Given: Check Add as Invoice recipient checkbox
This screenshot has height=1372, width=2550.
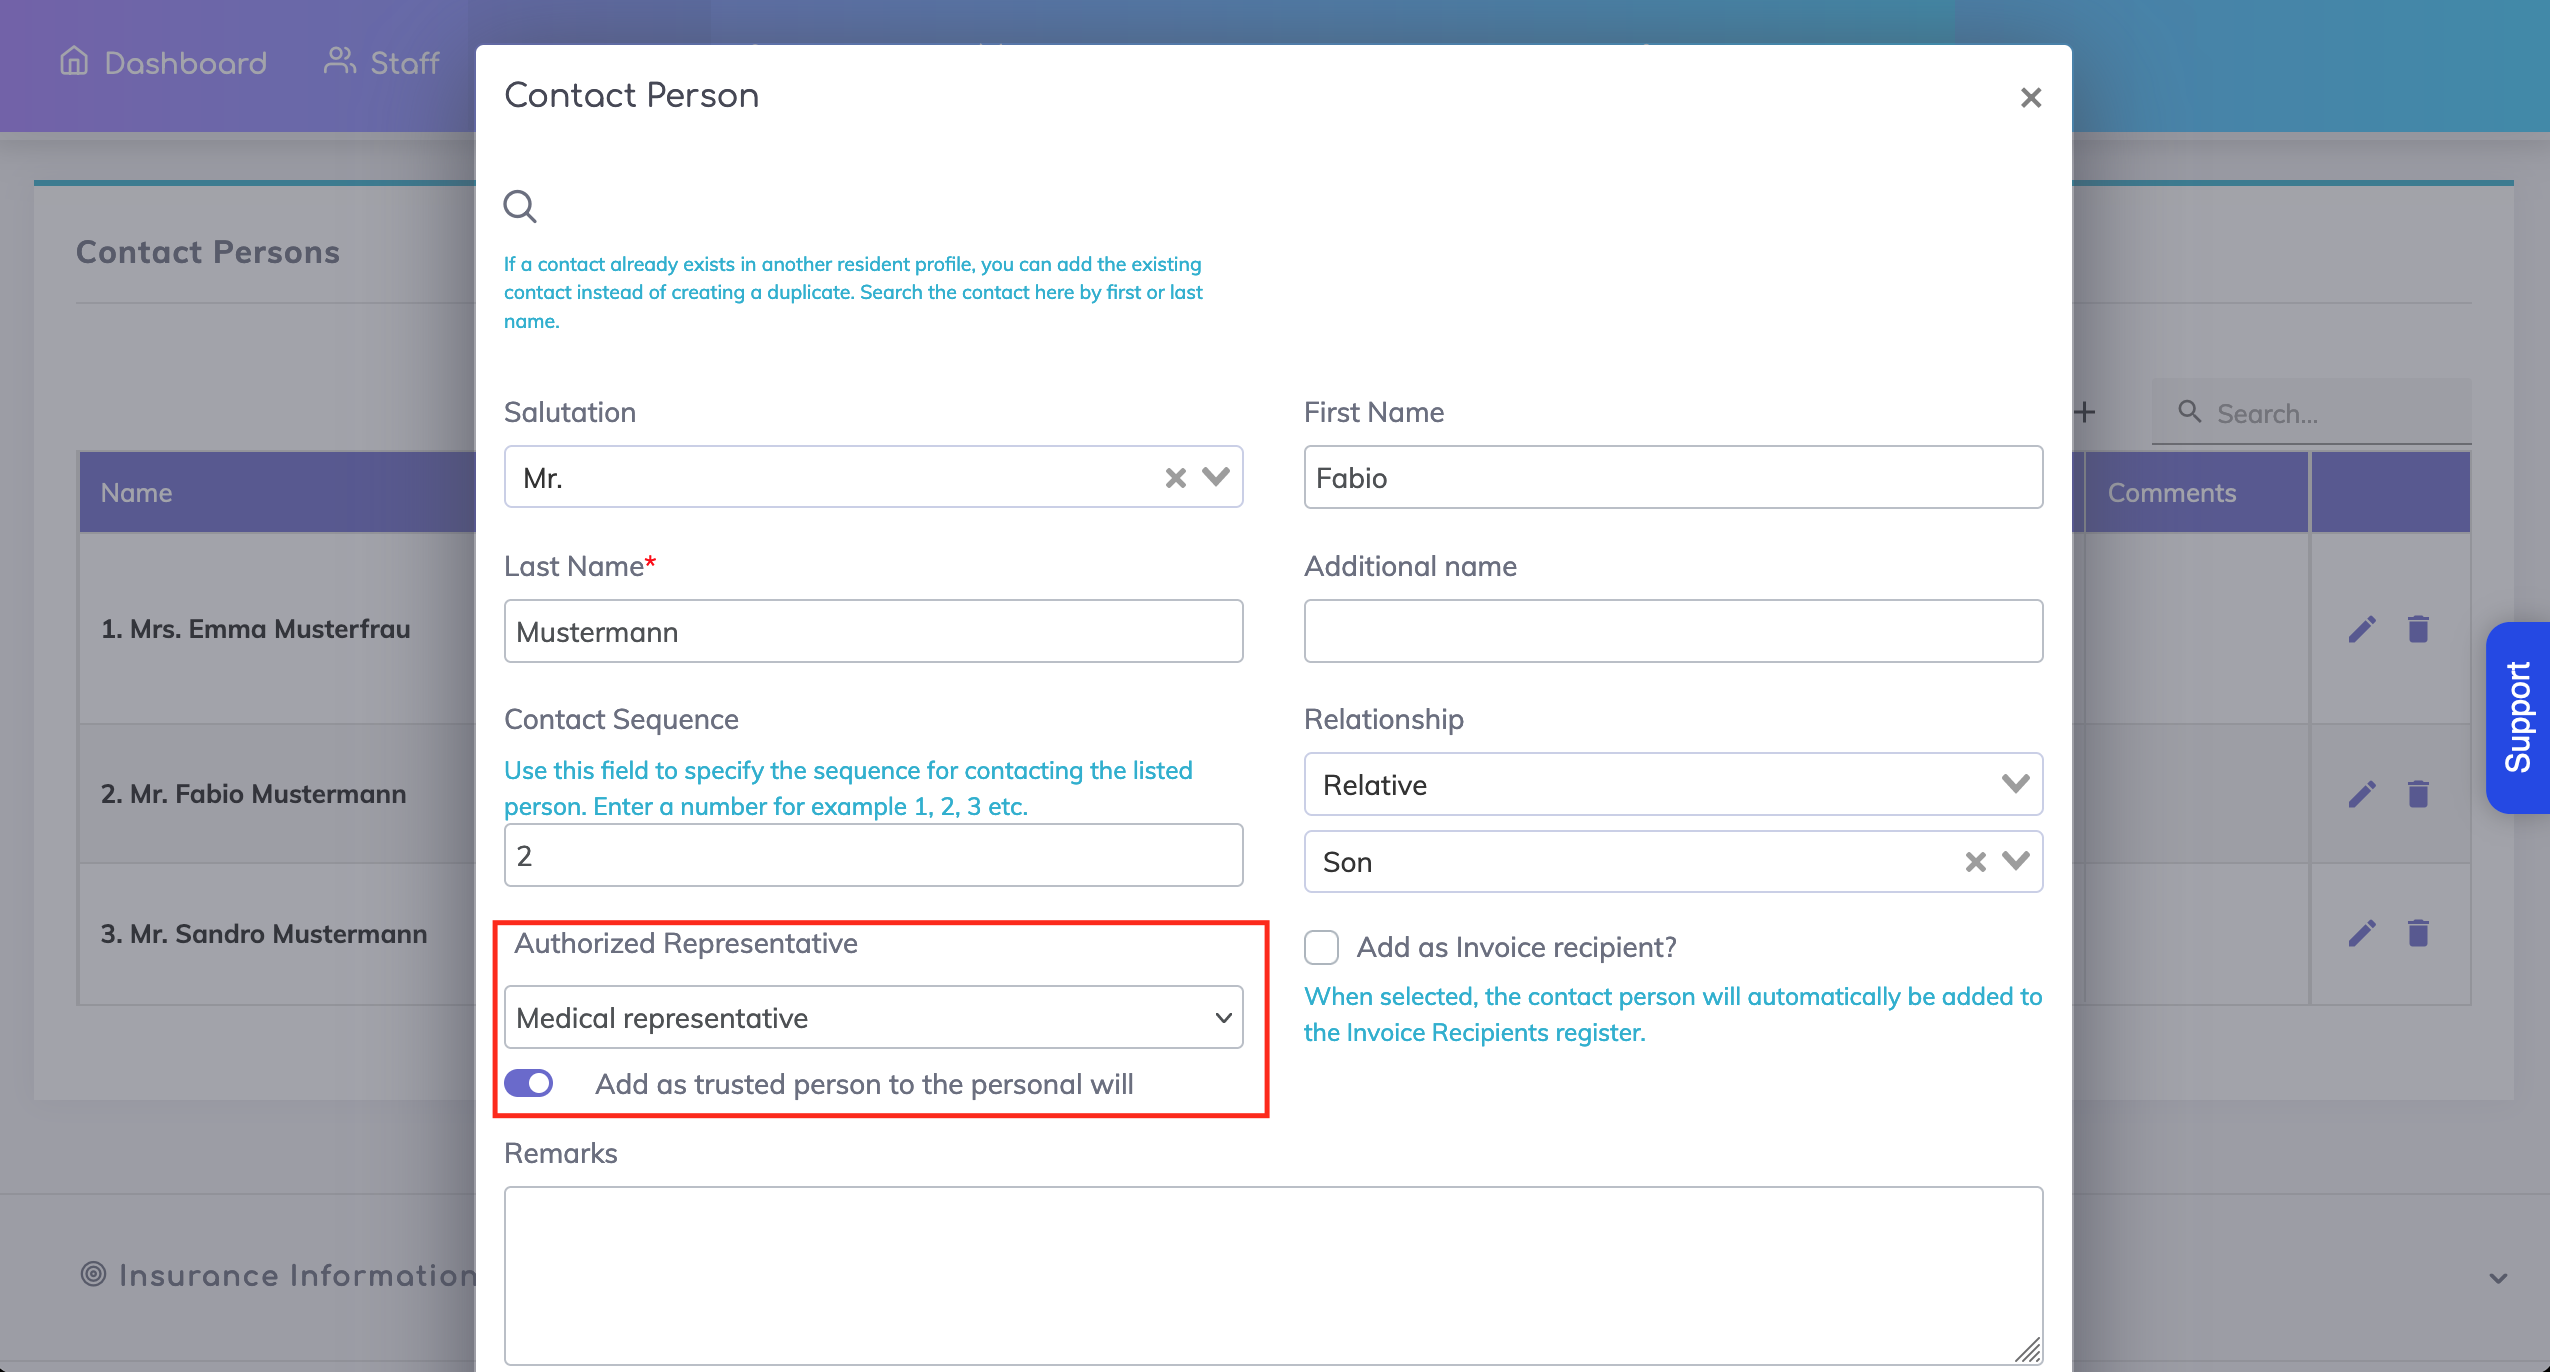Looking at the screenshot, I should click(1321, 946).
